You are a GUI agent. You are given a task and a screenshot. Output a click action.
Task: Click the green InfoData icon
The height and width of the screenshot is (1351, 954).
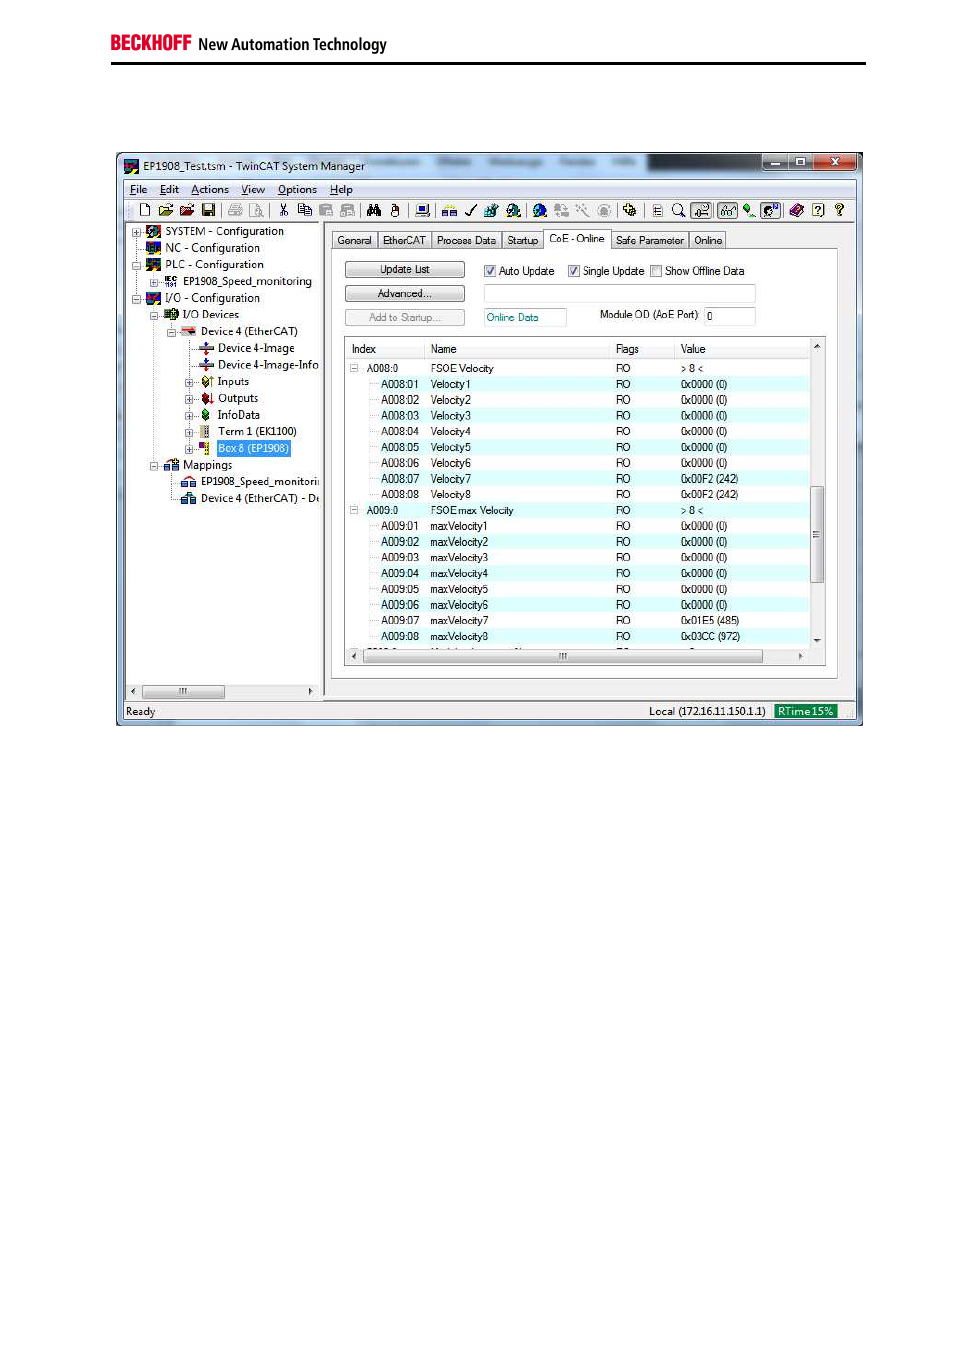(x=206, y=415)
